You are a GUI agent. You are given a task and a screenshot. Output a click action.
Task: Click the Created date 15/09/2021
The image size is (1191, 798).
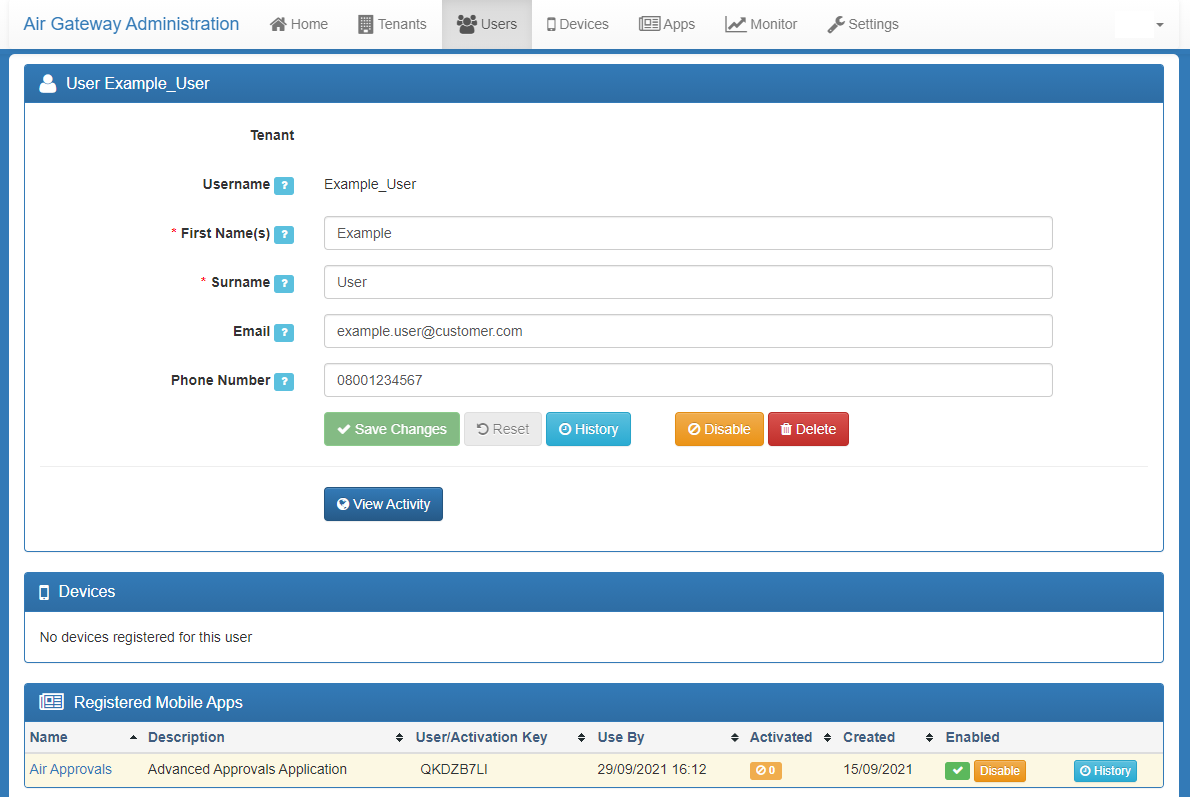(x=877, y=769)
